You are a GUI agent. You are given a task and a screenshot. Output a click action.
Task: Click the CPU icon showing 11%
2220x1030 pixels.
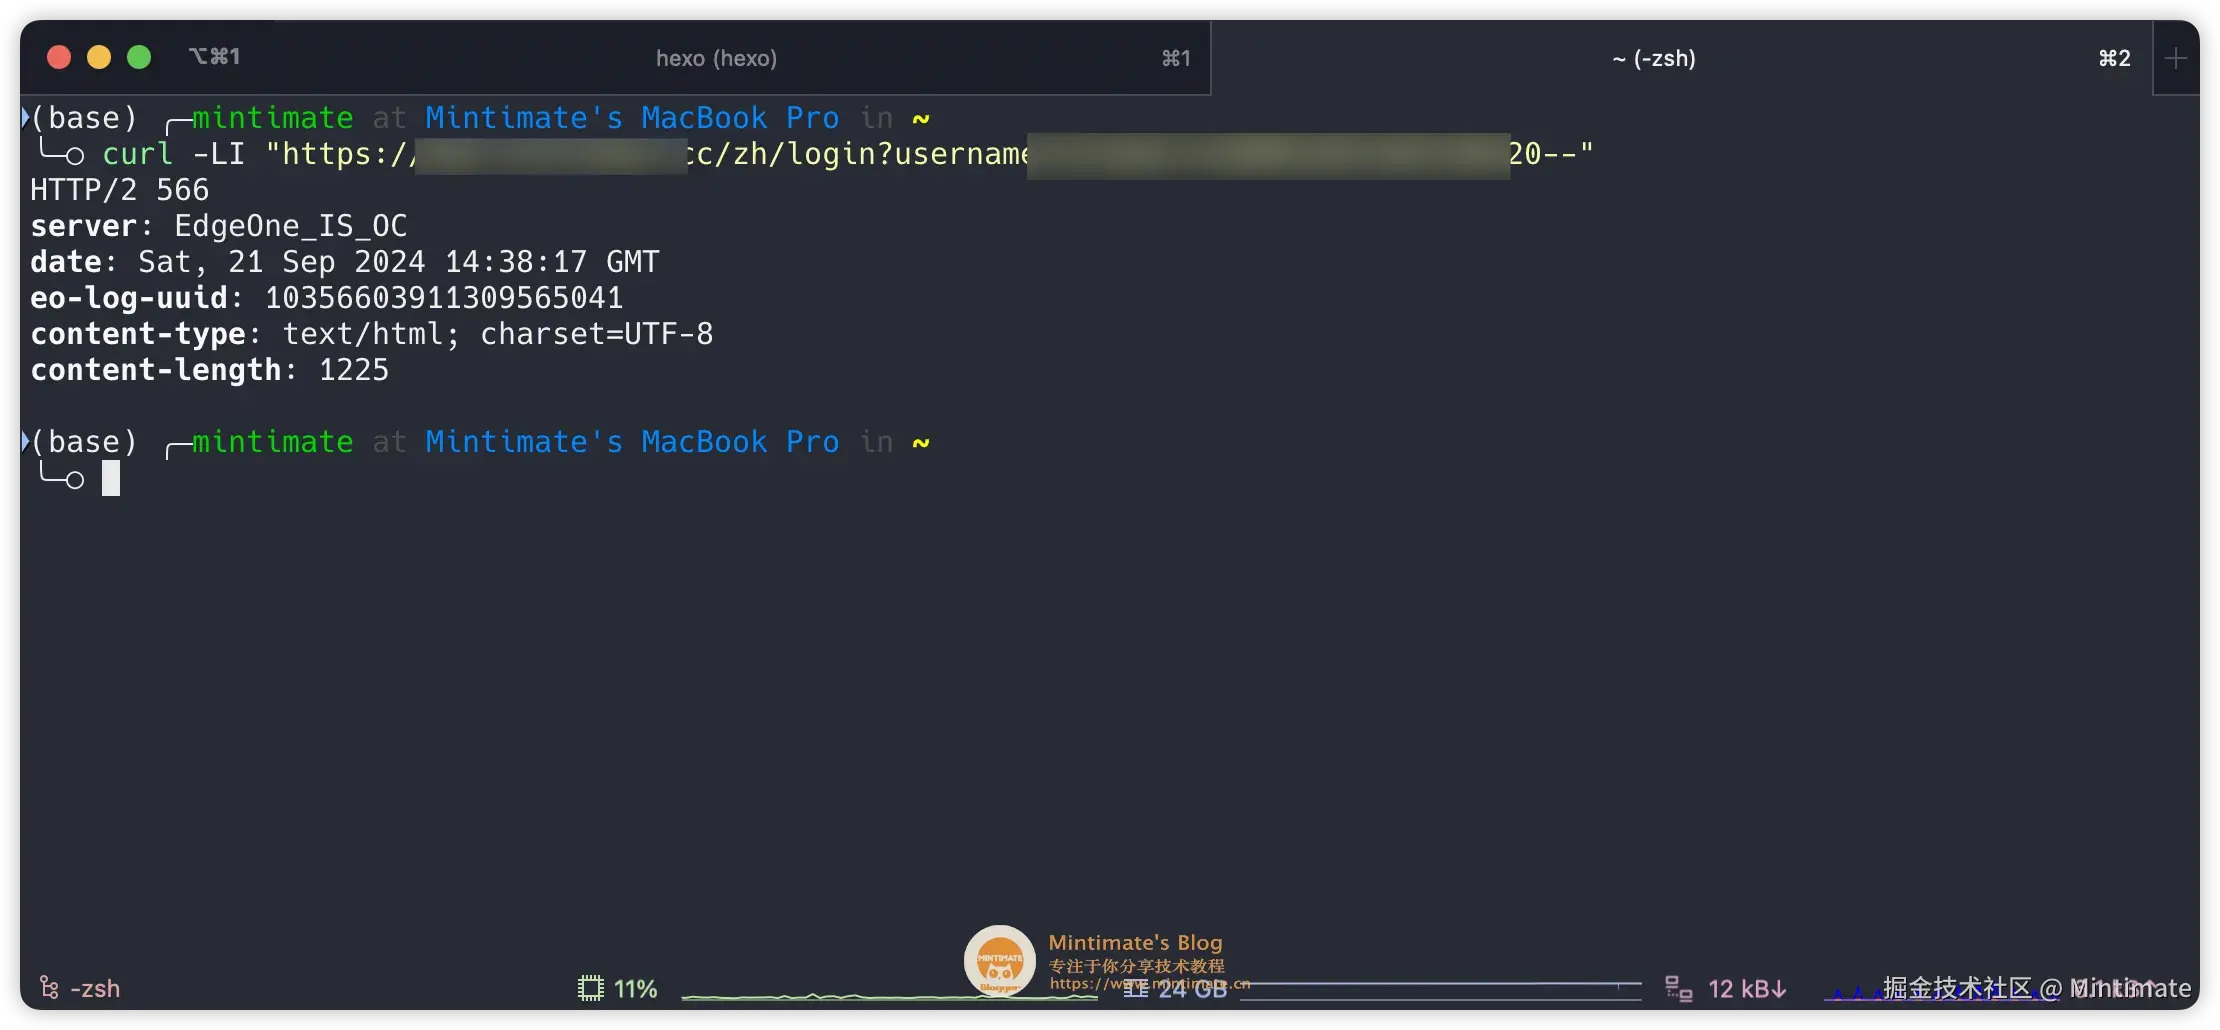[x=591, y=988]
